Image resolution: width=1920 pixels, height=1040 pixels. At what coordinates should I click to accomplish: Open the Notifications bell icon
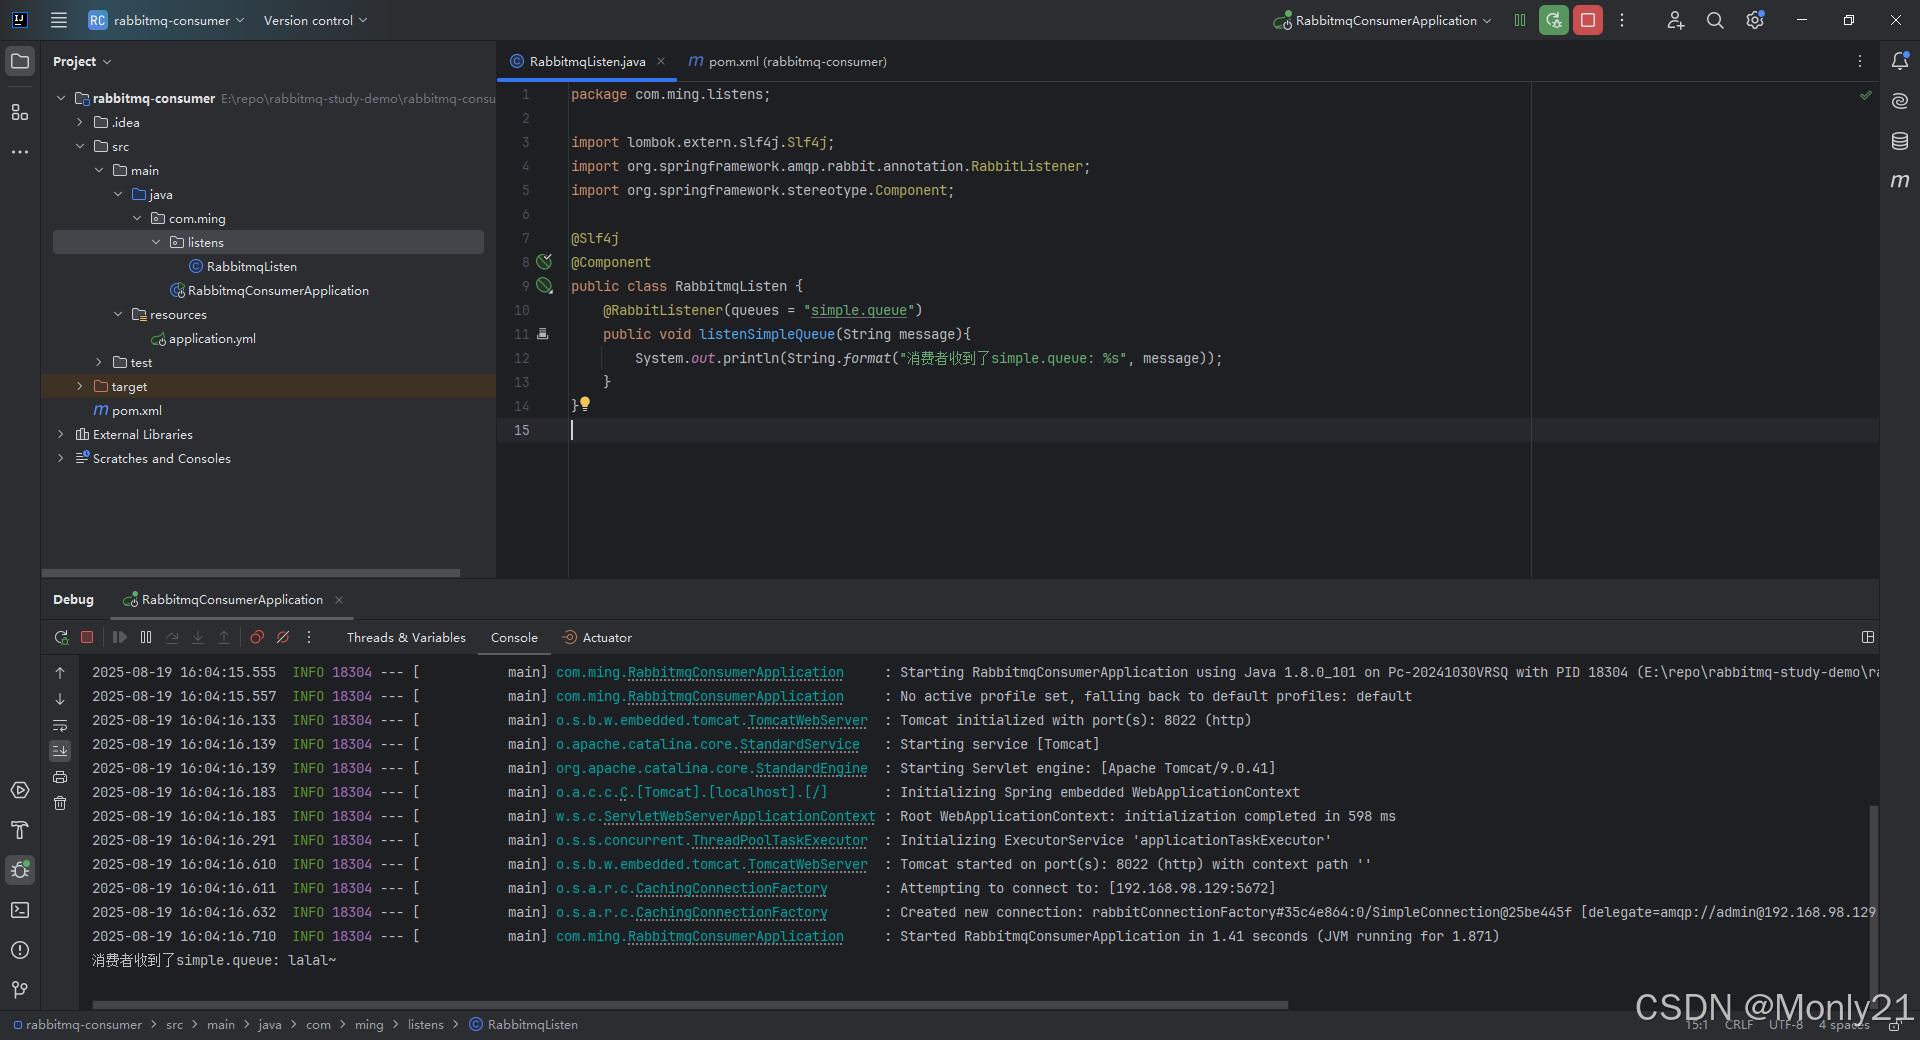pos(1900,61)
